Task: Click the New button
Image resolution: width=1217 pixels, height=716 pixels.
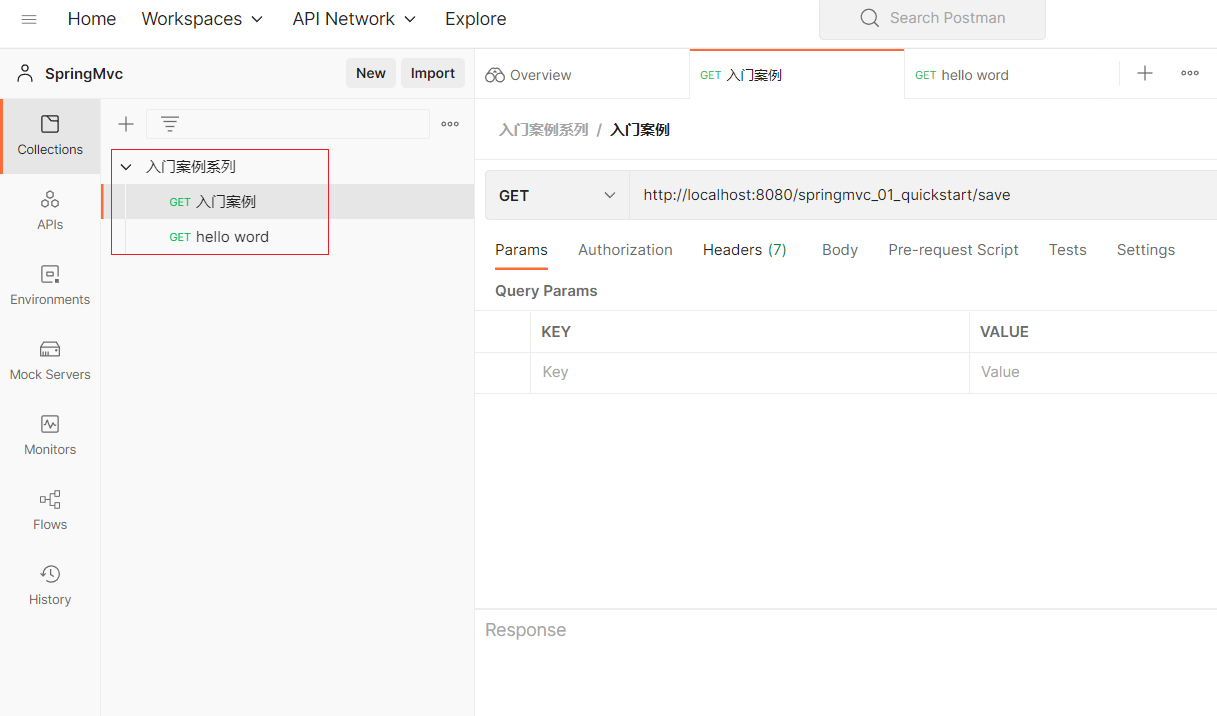Action: [371, 73]
